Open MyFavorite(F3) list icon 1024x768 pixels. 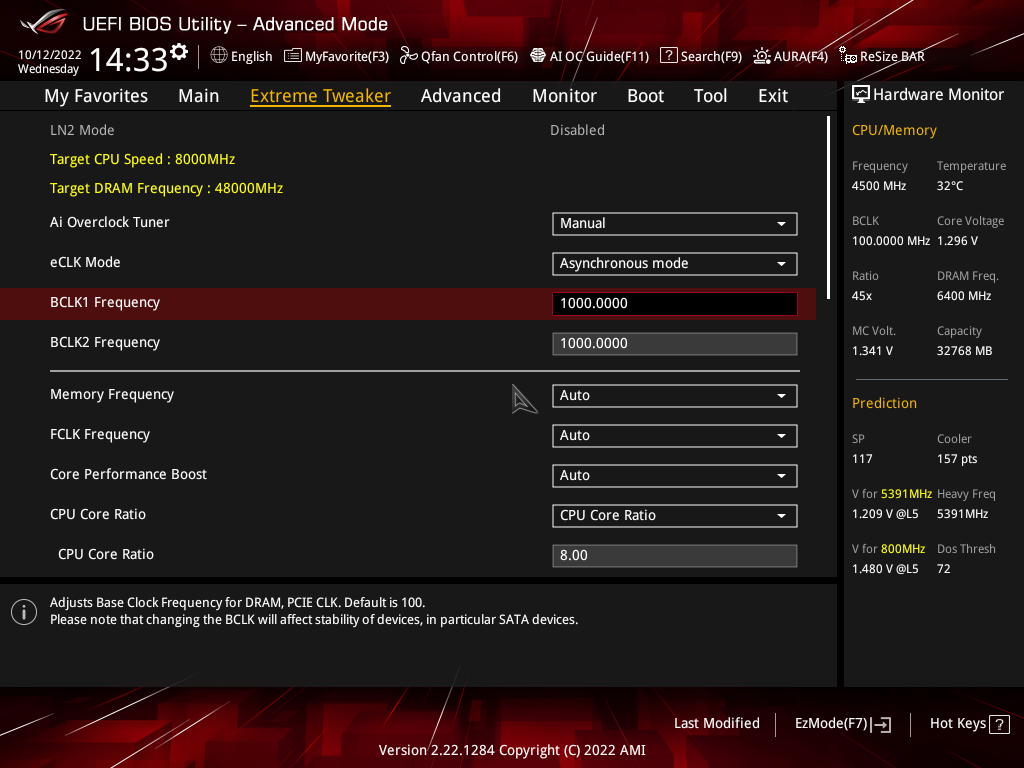pyautogui.click(x=293, y=56)
